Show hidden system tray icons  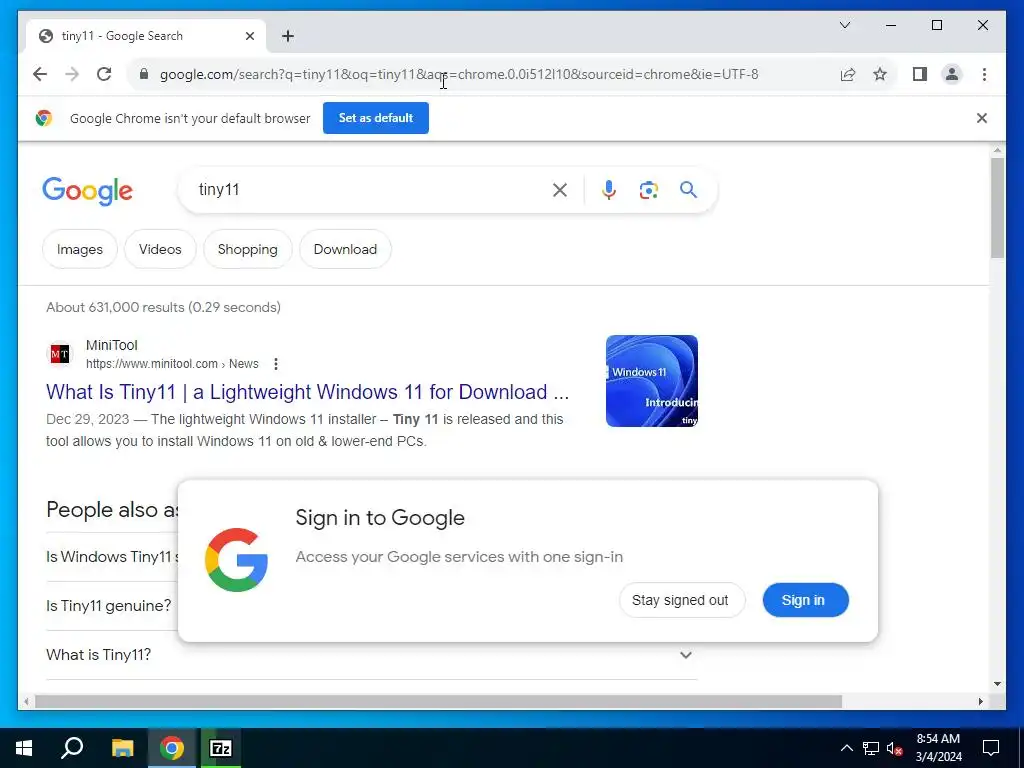click(846, 748)
